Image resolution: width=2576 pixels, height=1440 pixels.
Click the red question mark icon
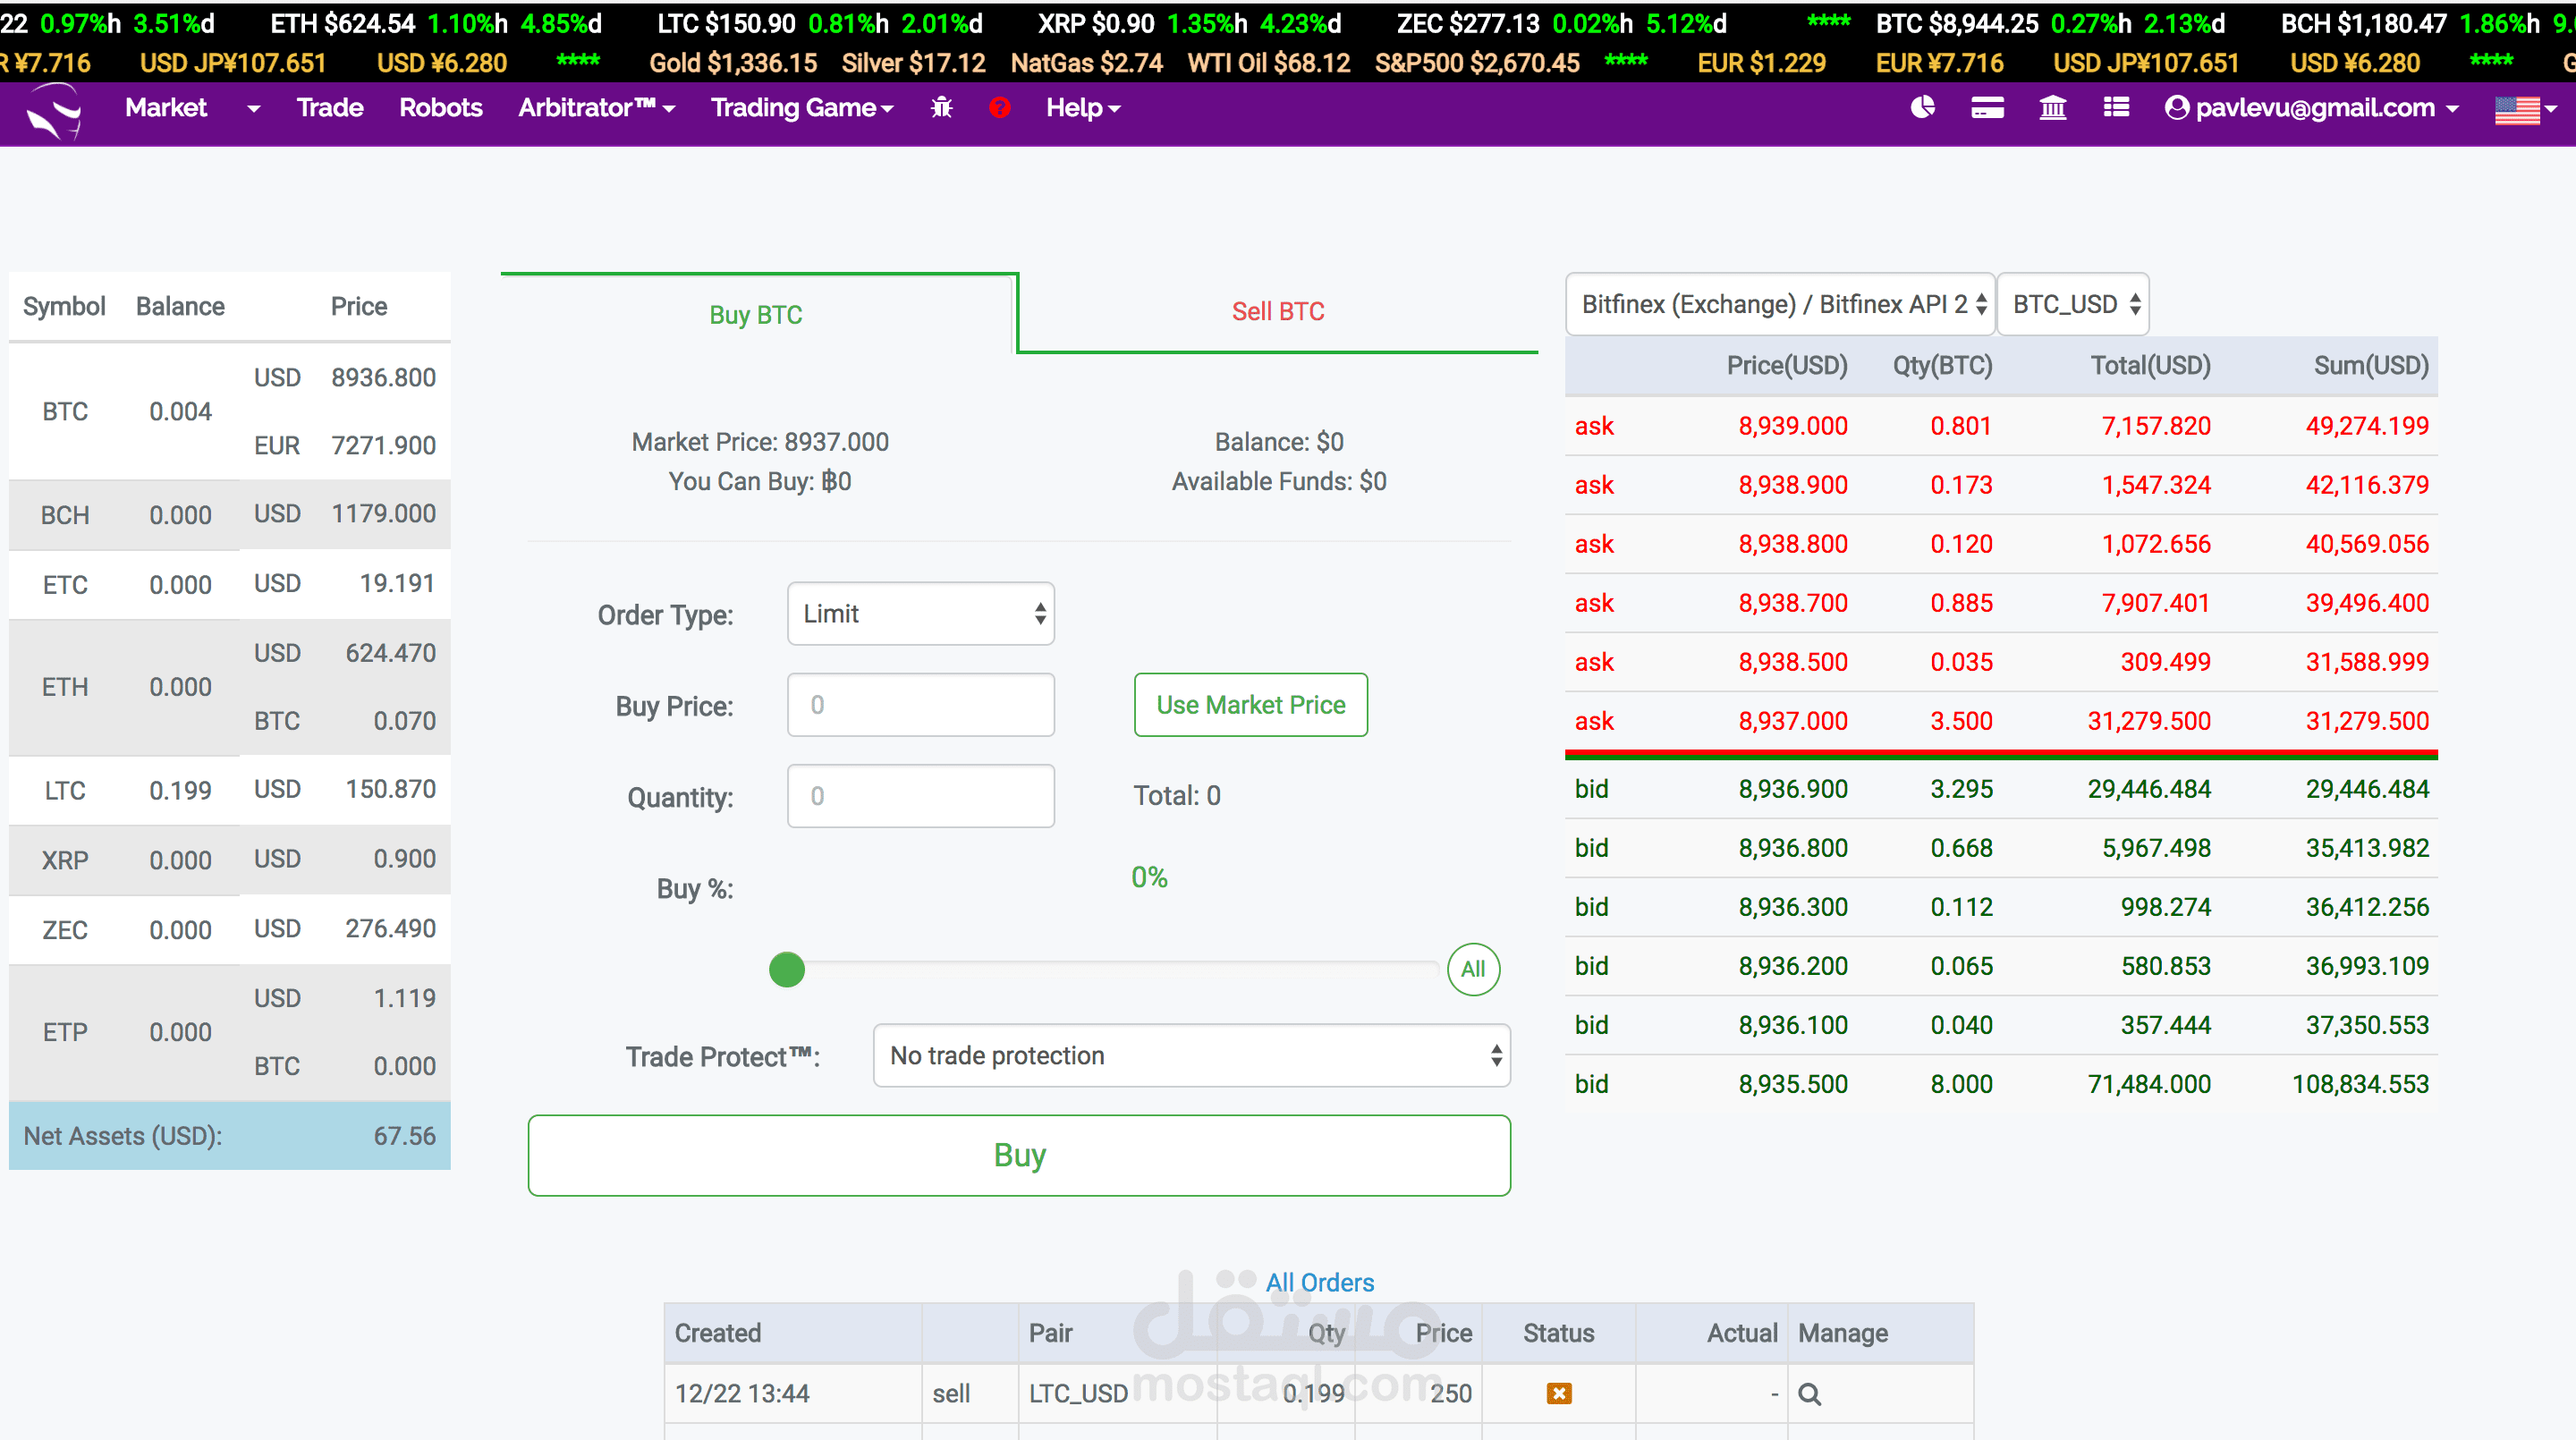(x=999, y=108)
